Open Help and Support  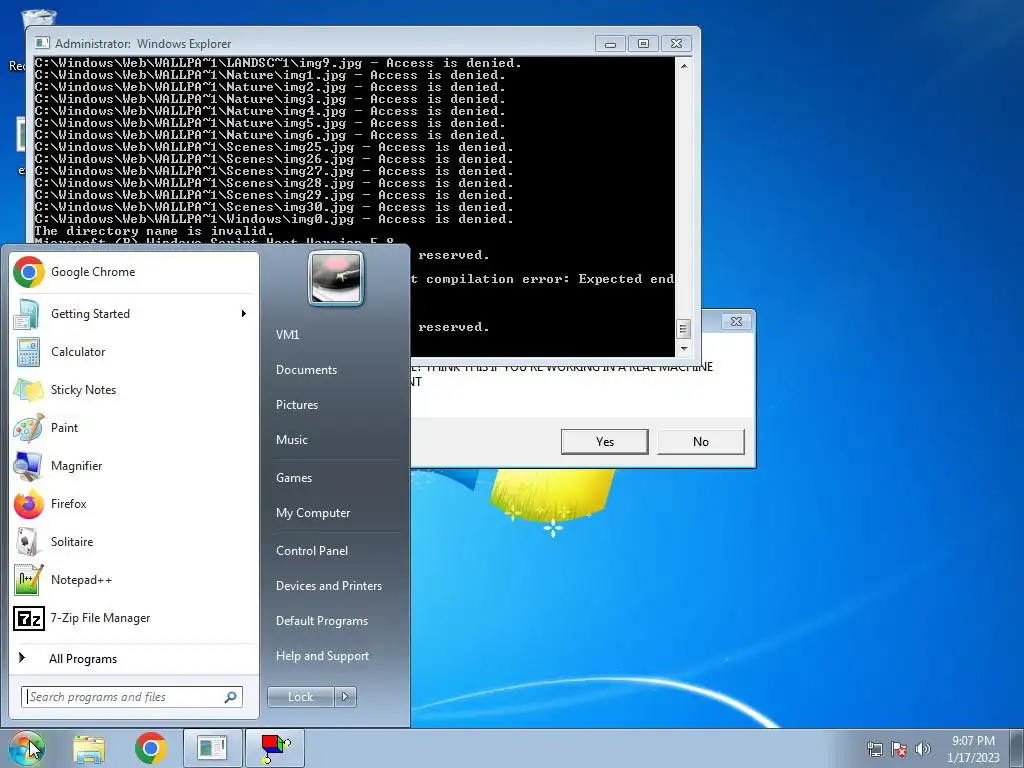click(x=322, y=656)
